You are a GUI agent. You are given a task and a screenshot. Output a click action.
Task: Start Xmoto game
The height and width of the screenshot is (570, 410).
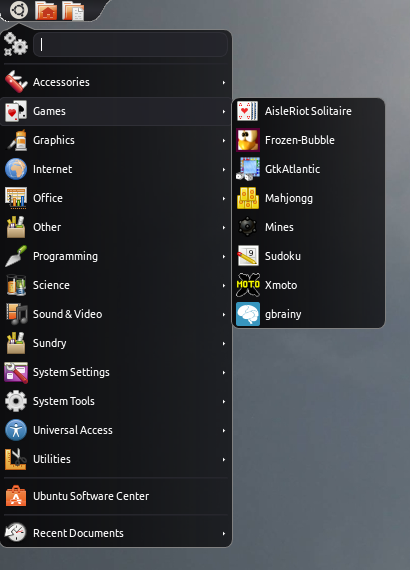point(308,285)
